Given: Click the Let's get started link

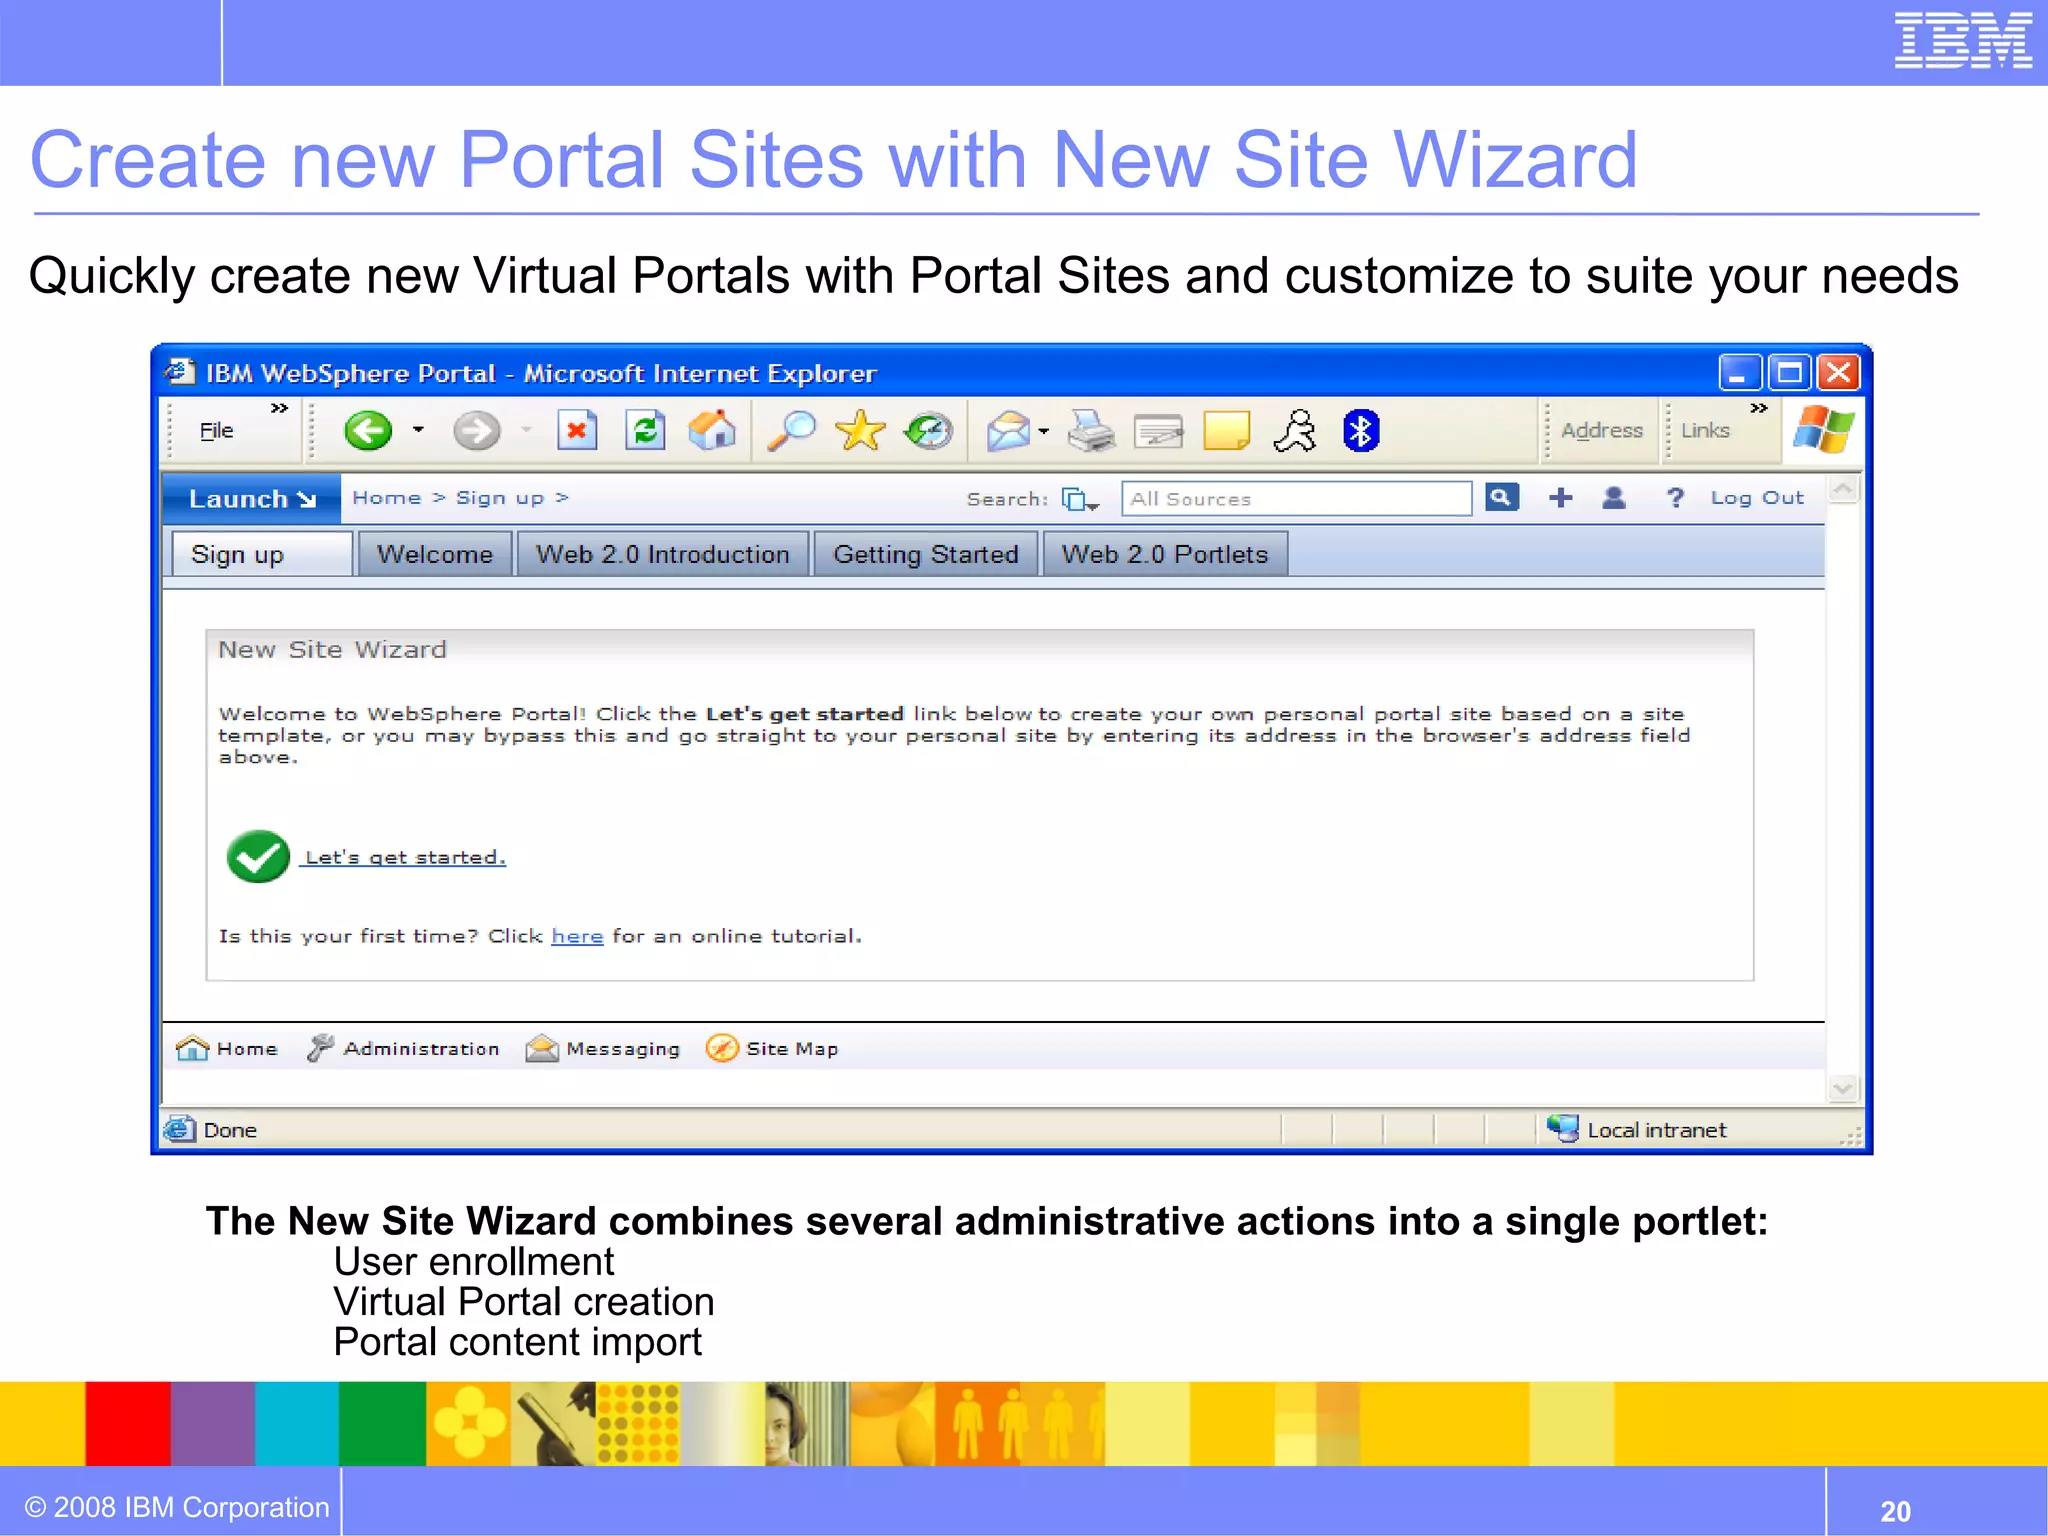Looking at the screenshot, I should coord(405,857).
